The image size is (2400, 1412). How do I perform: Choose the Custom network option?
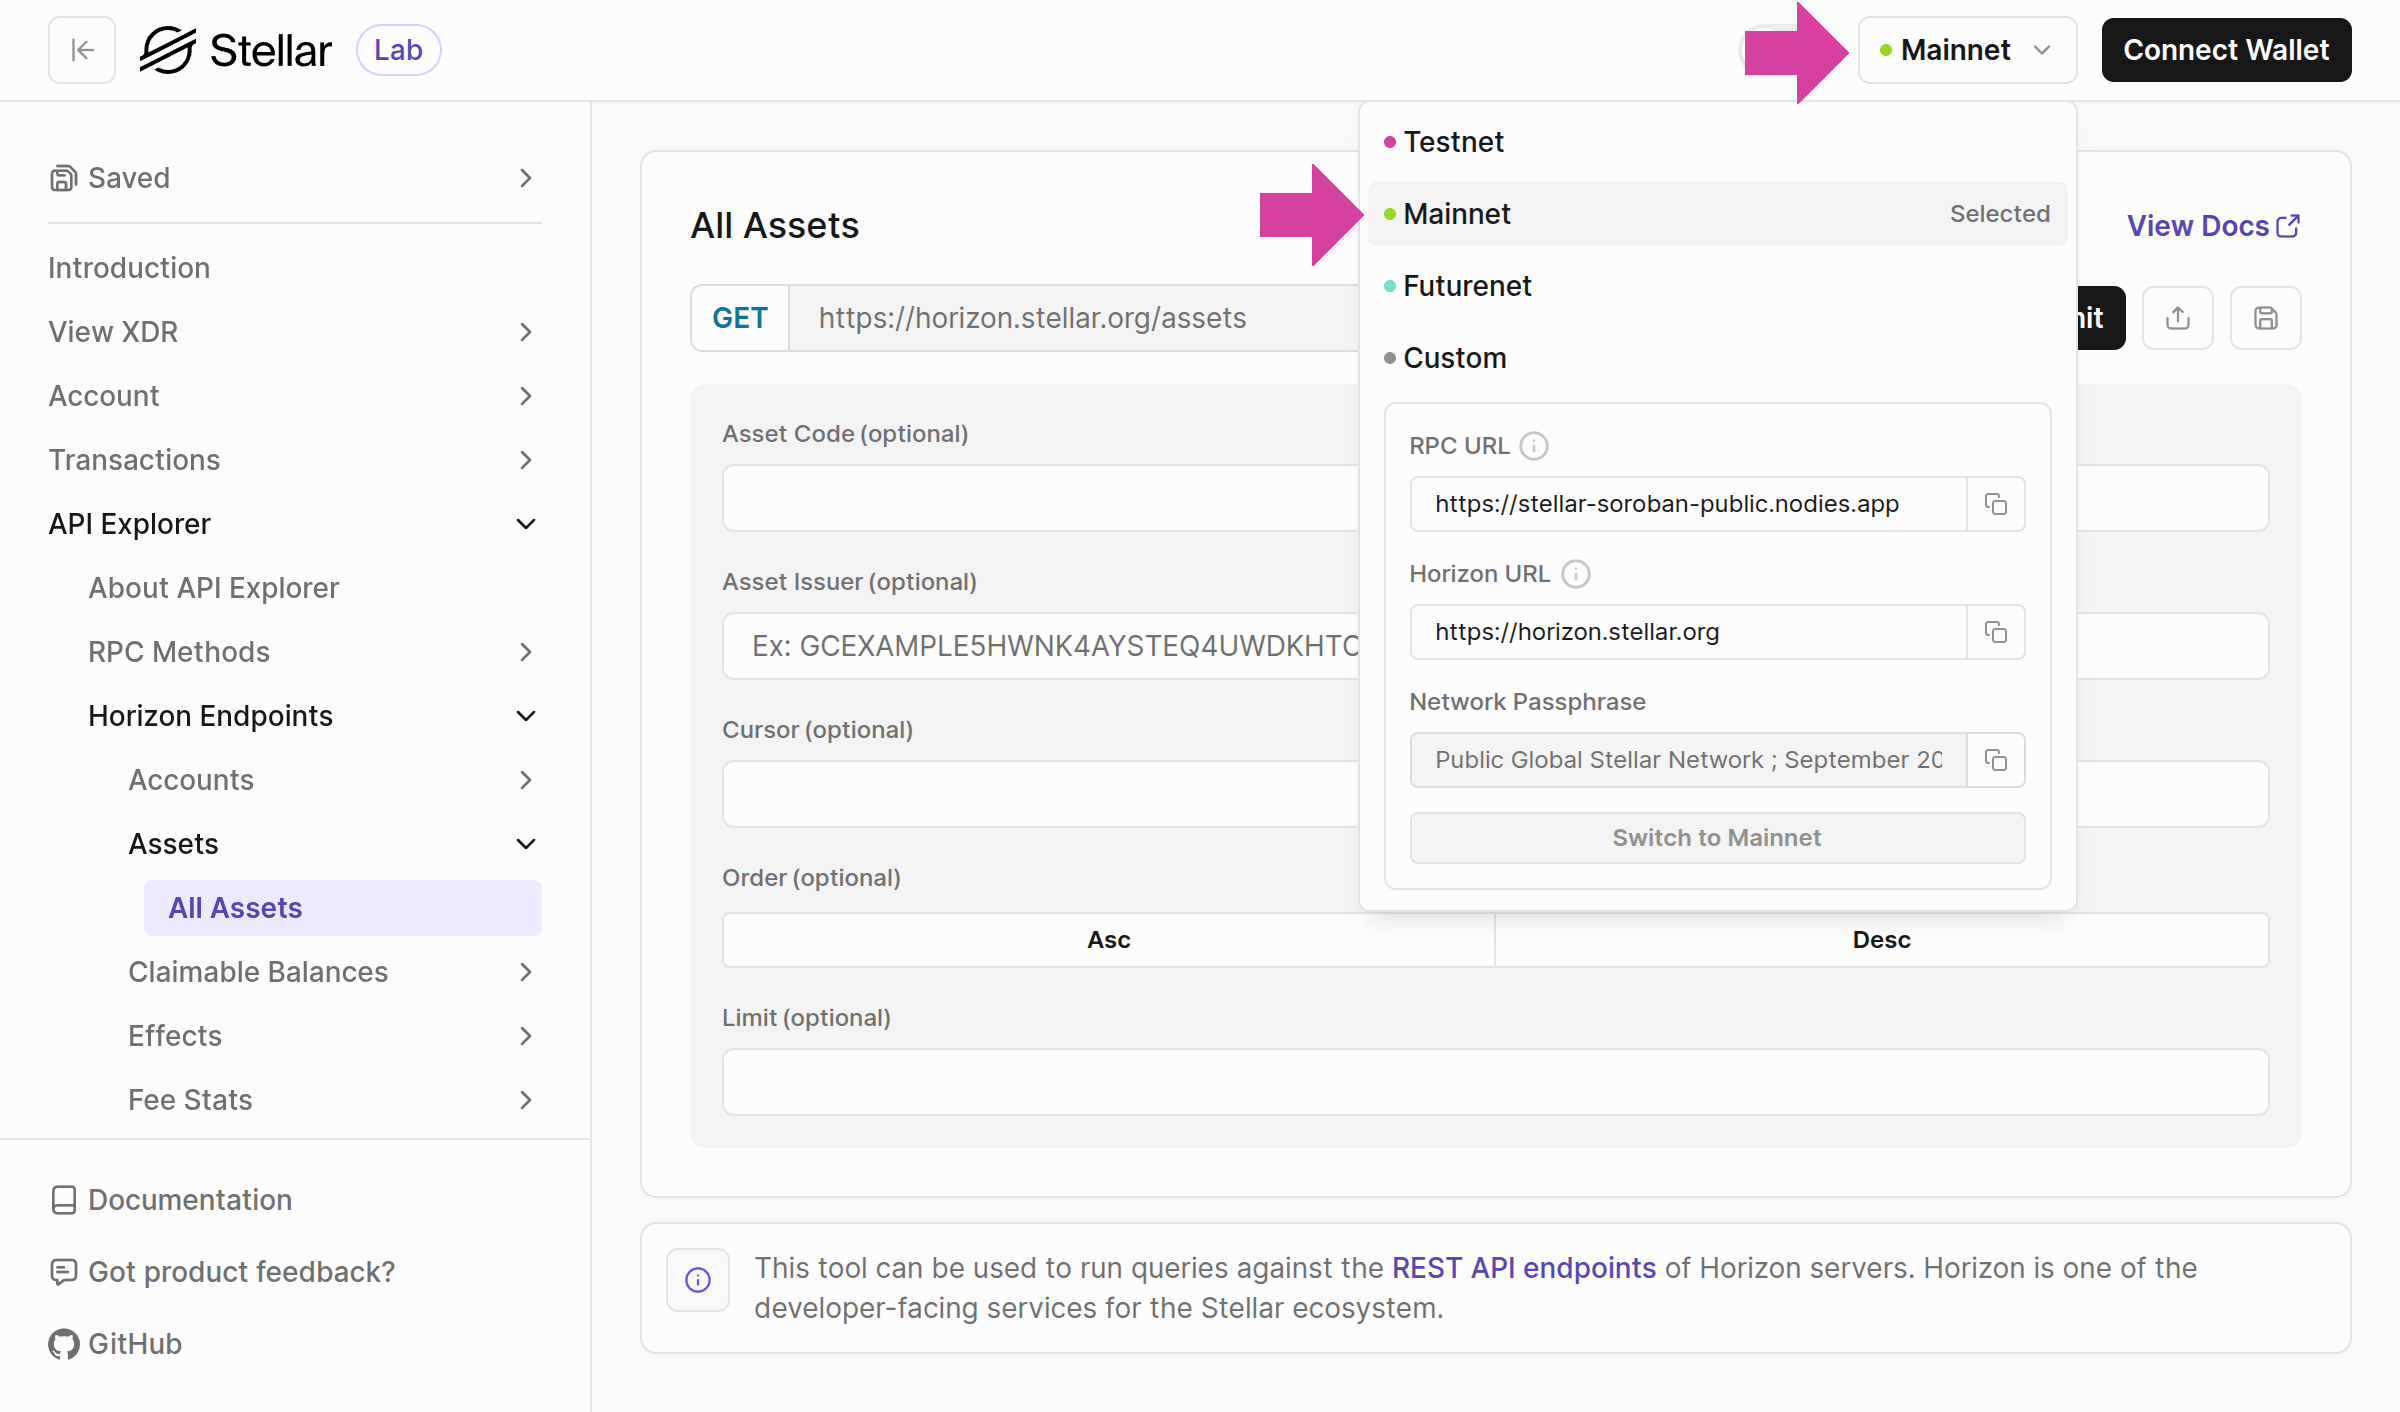(1455, 357)
